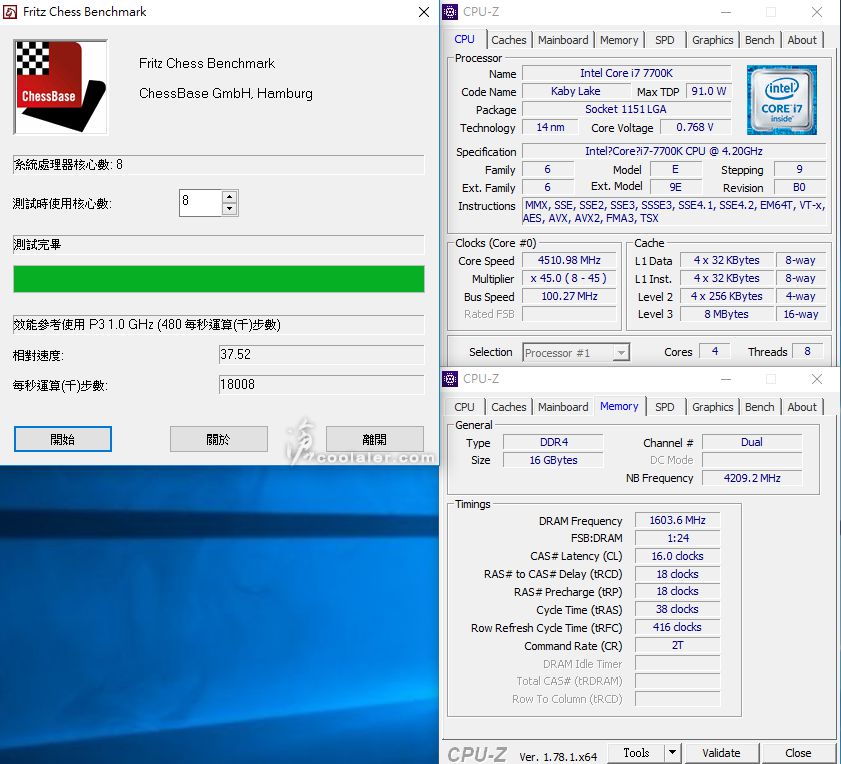
Task: Click the Intel Core i7 badge logo
Action: point(781,100)
